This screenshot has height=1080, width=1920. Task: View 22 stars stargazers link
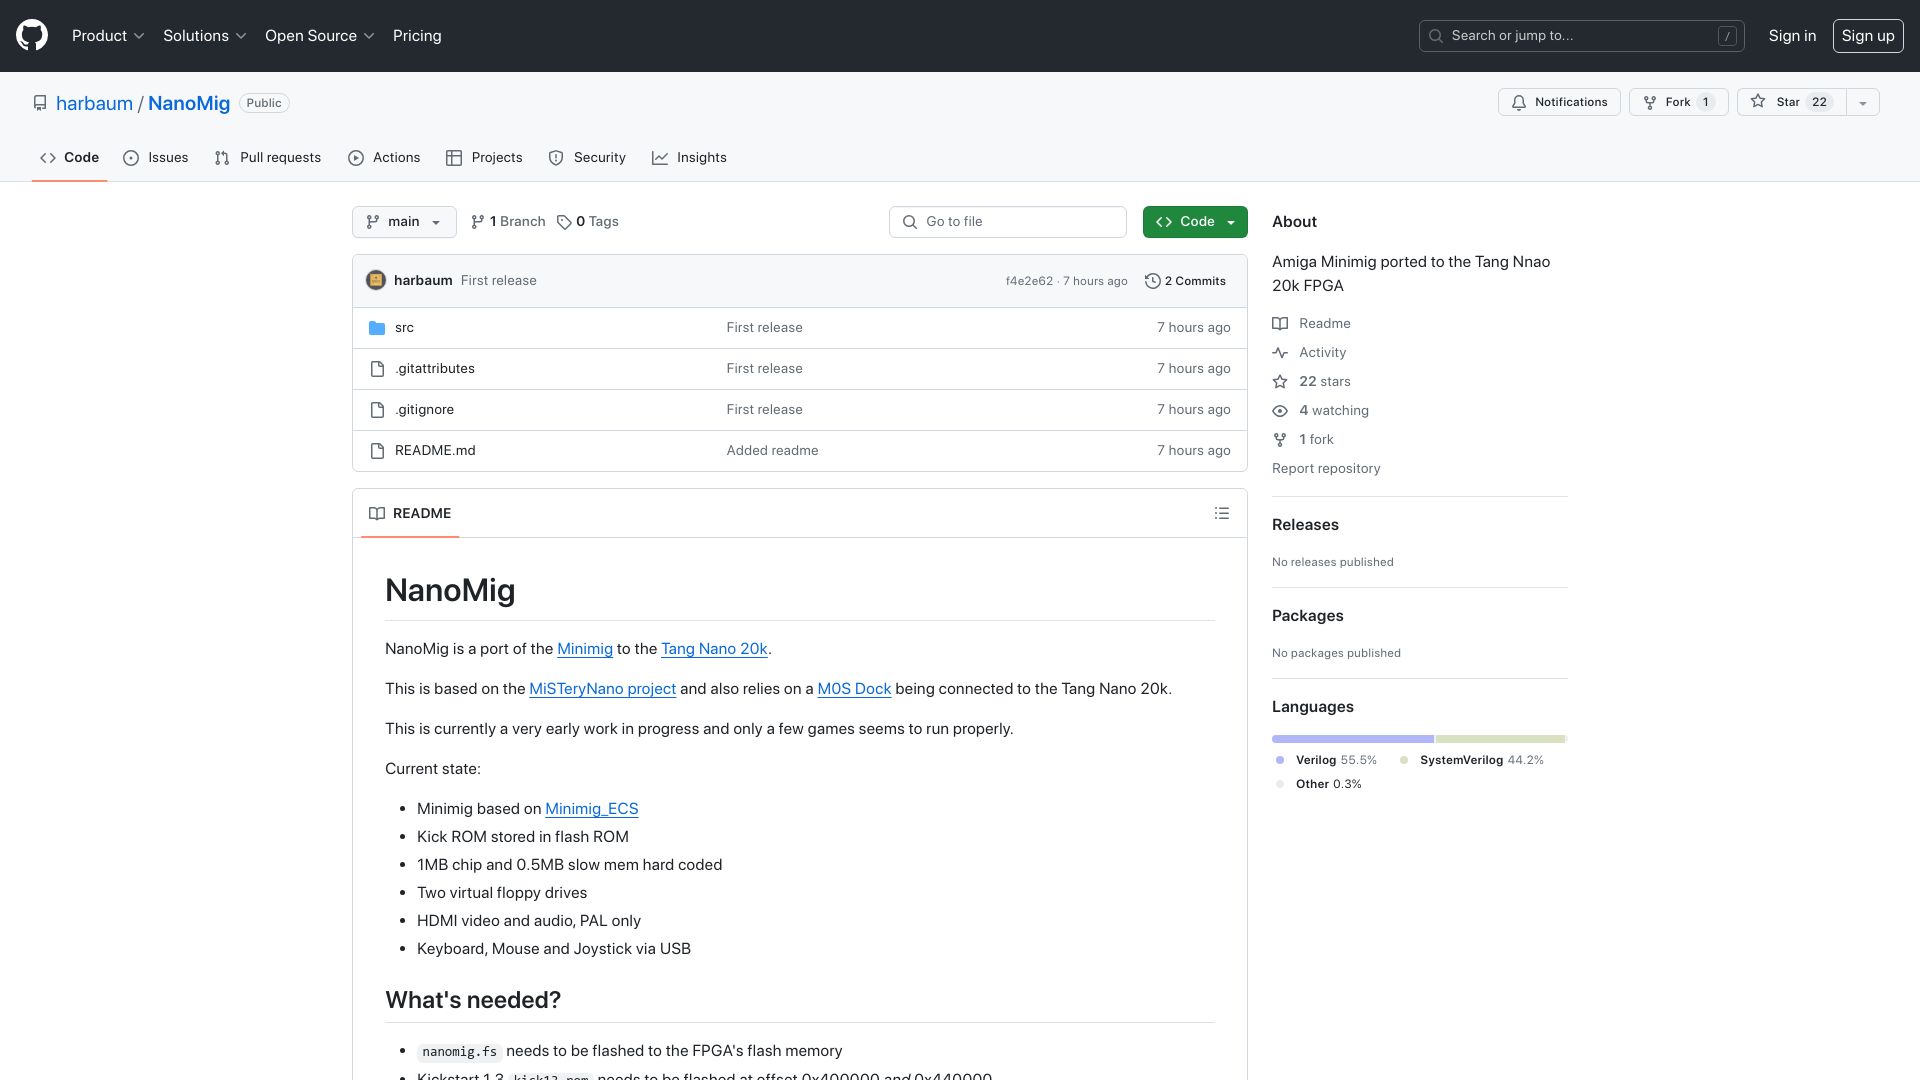point(1311,382)
